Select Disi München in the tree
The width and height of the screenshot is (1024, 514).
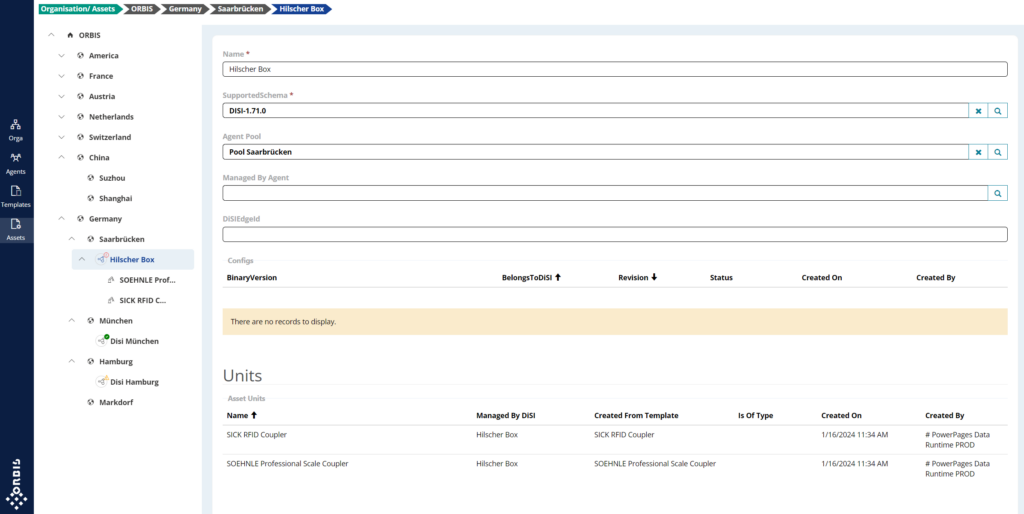133,341
